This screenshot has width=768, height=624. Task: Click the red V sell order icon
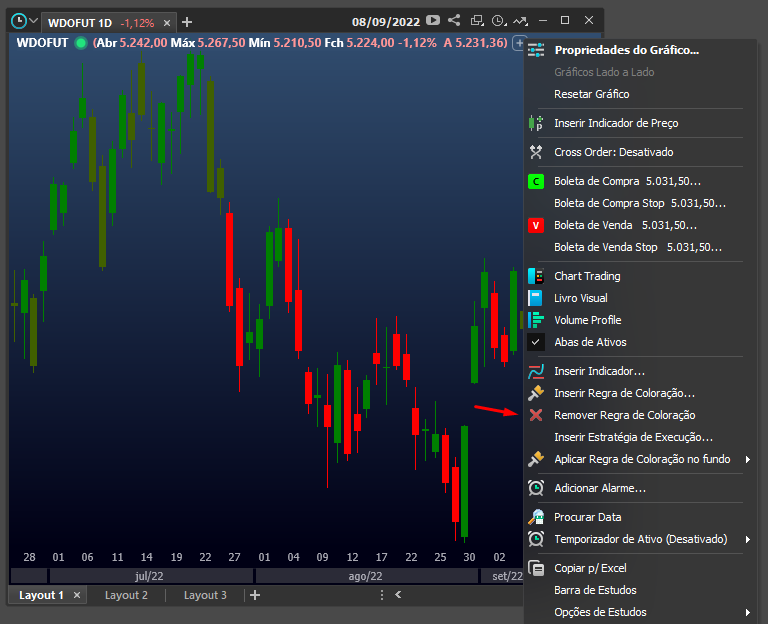pyautogui.click(x=536, y=225)
